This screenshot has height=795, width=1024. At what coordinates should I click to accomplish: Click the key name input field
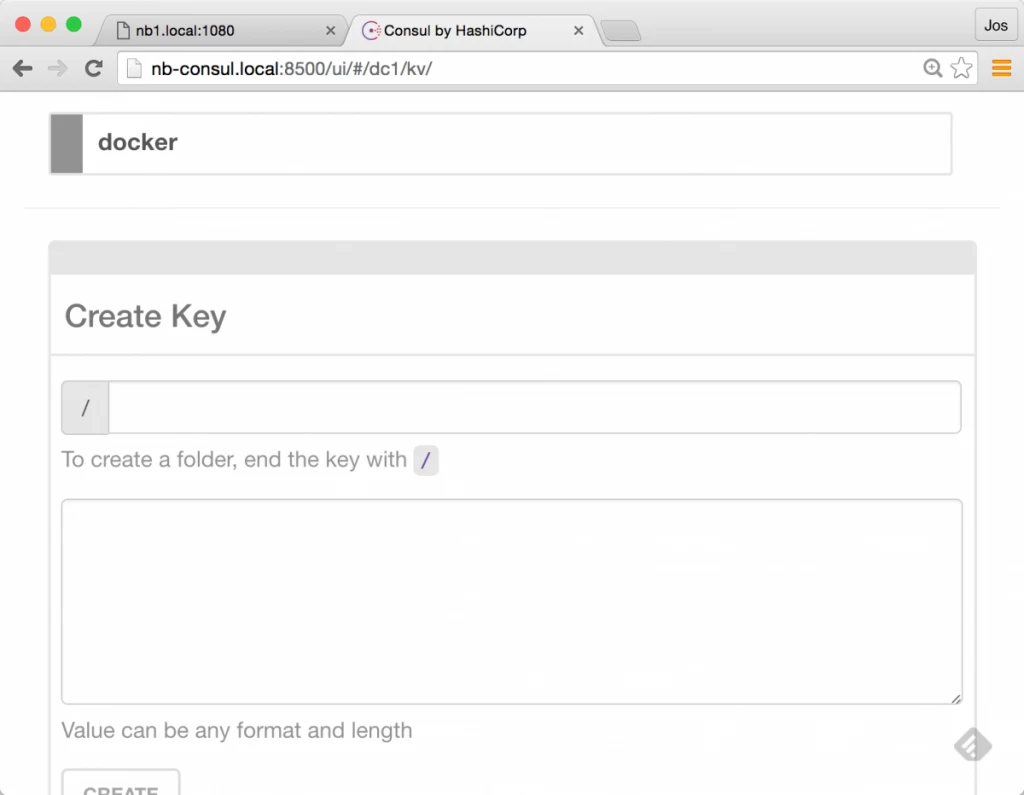pos(534,408)
